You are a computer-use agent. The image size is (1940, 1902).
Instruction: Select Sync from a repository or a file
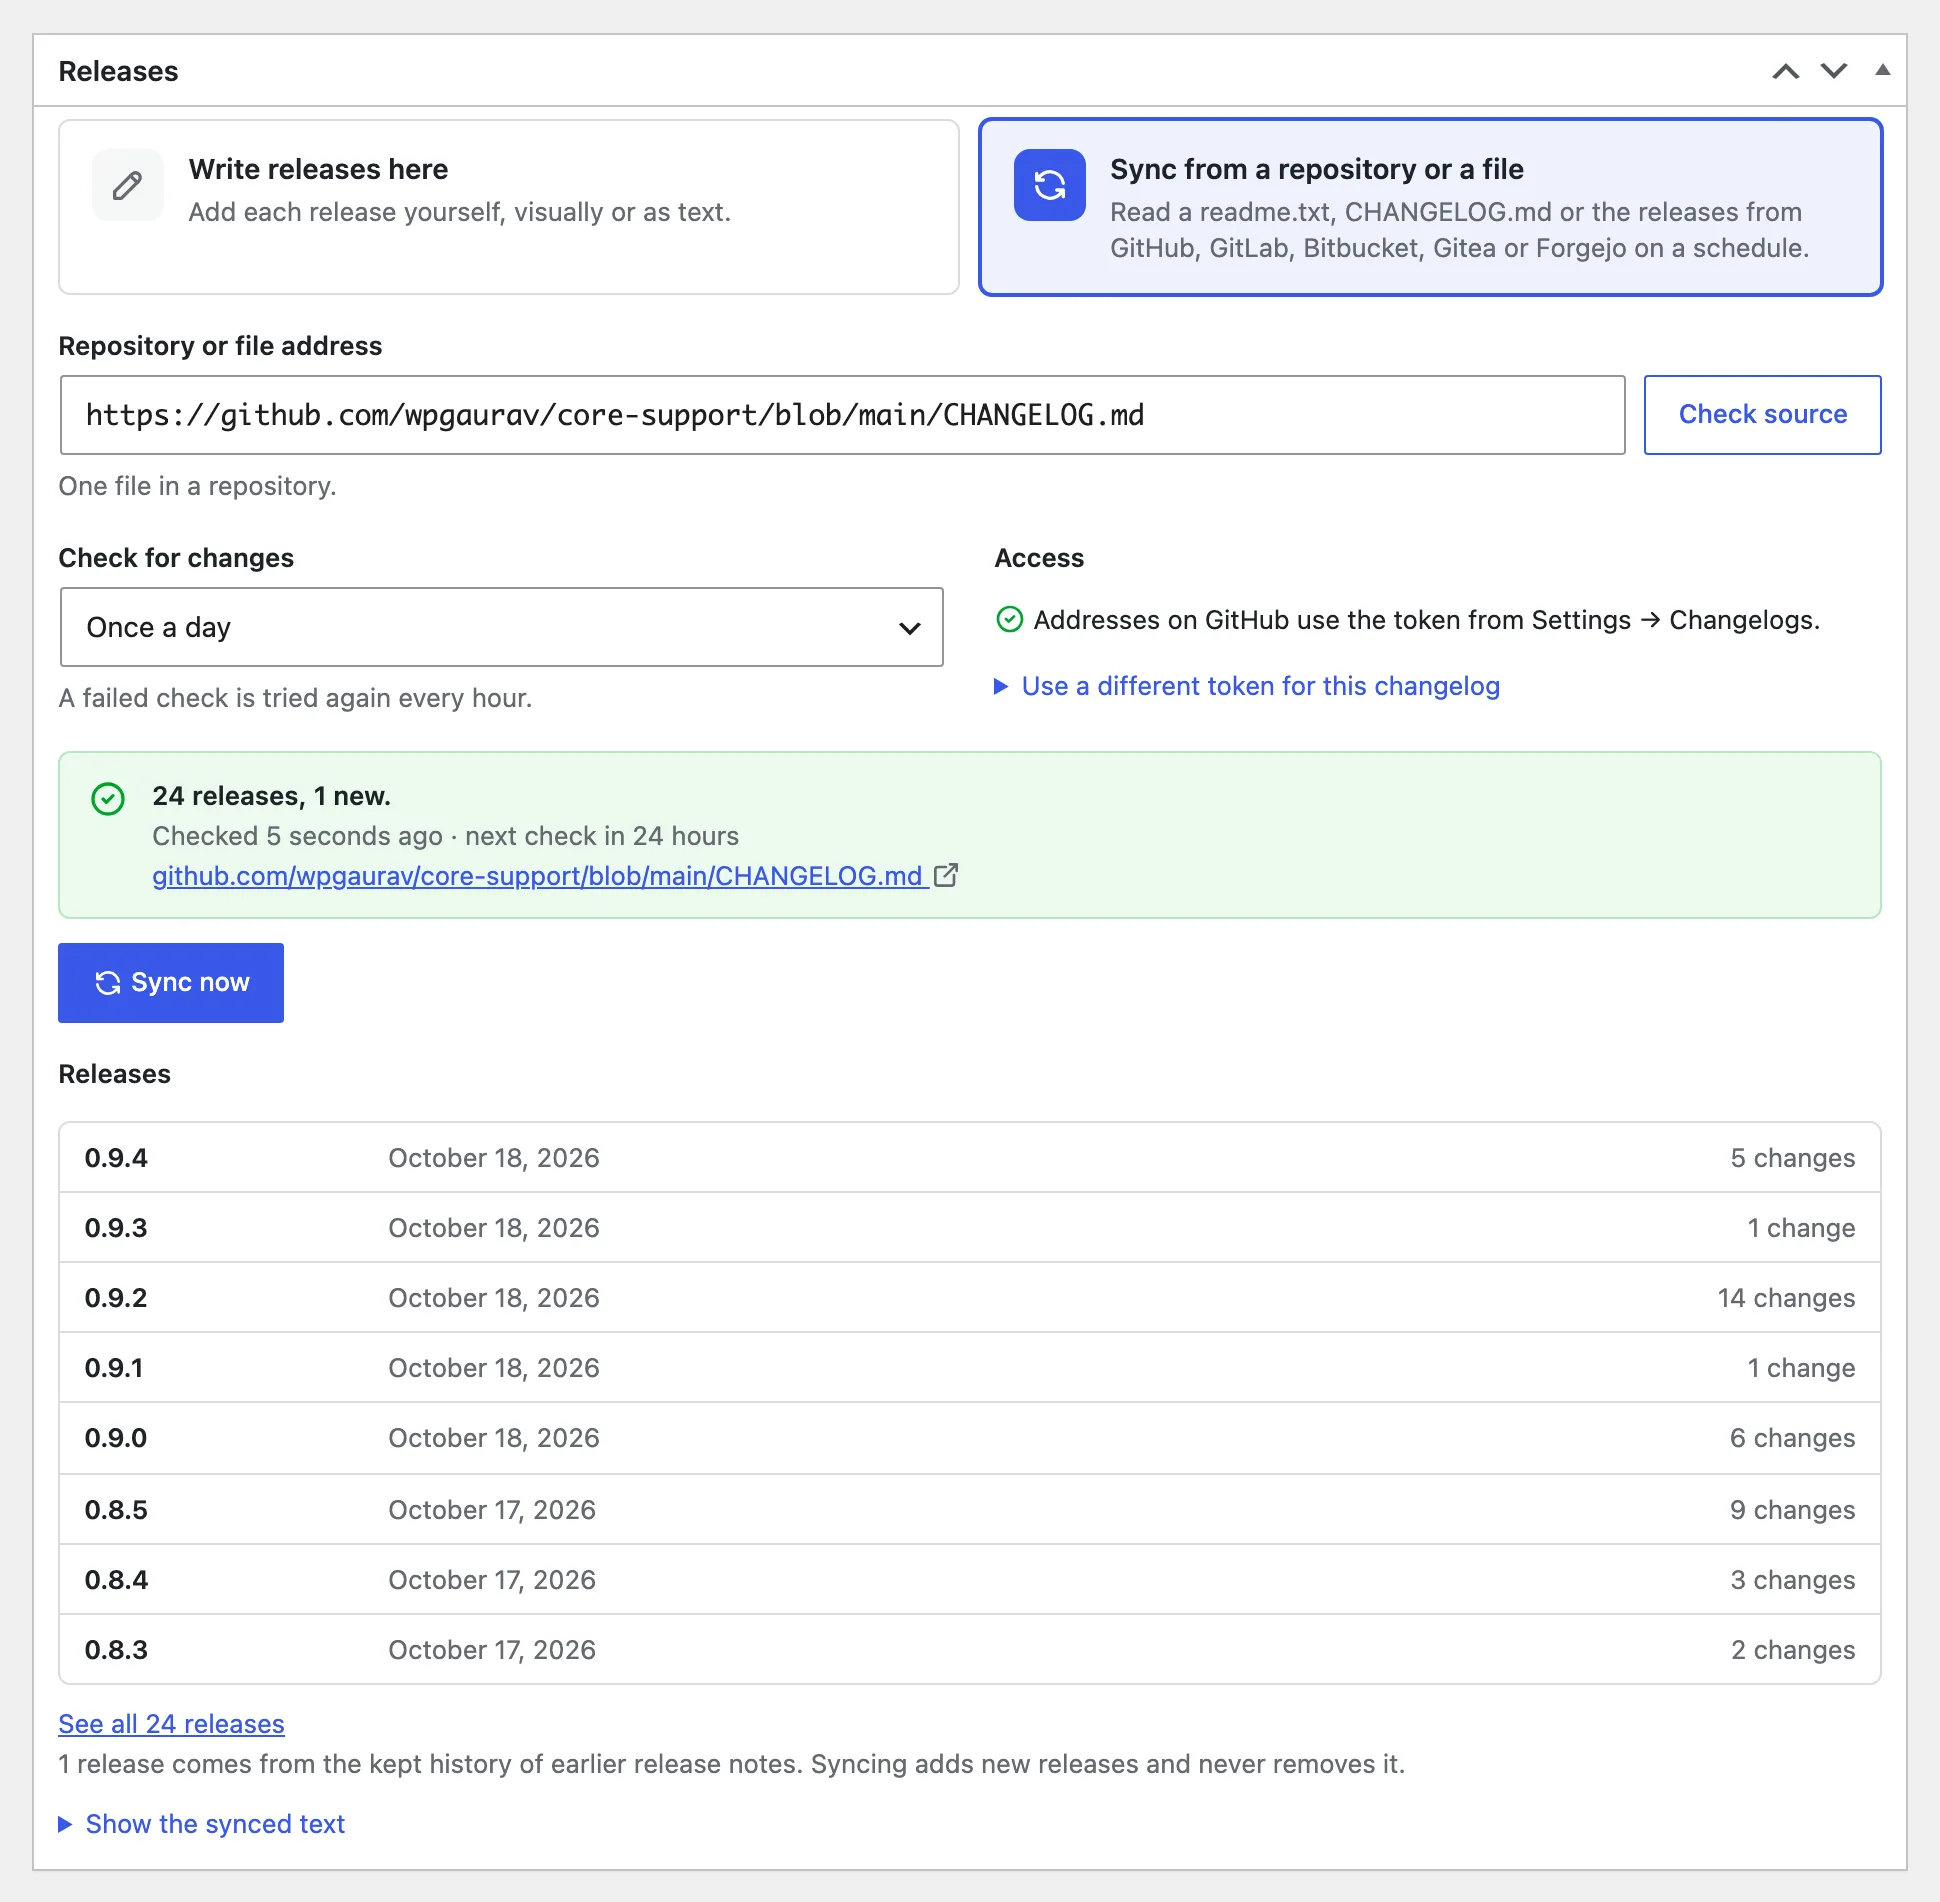point(1431,207)
